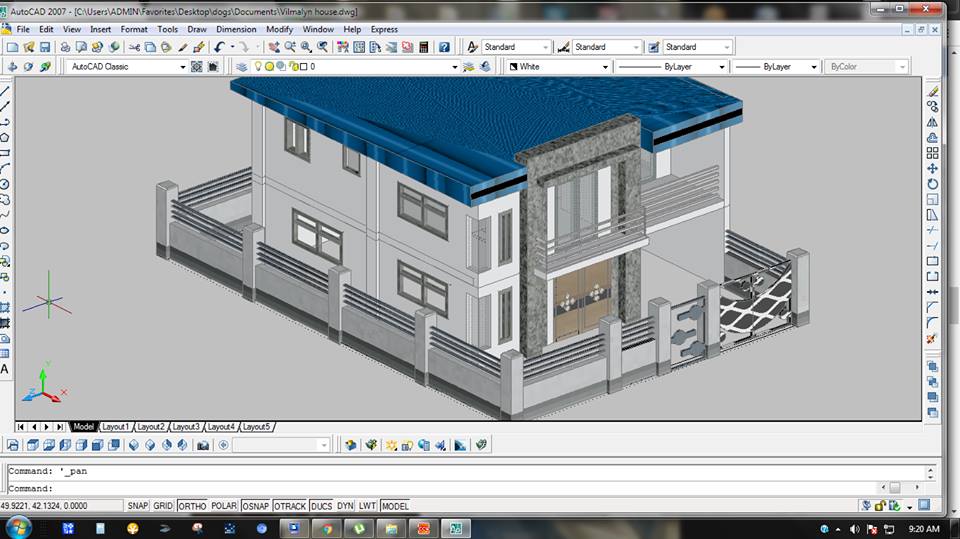Click the Save icon in the toolbar
The image size is (960, 539).
point(45,47)
